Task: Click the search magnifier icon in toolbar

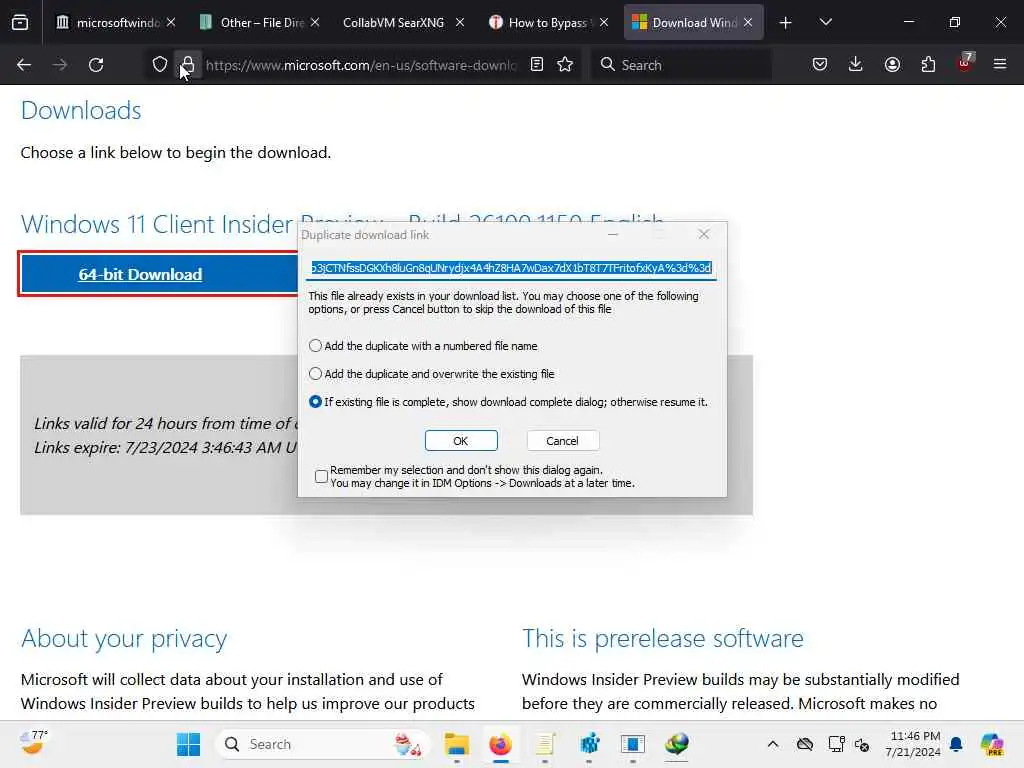Action: click(x=607, y=64)
